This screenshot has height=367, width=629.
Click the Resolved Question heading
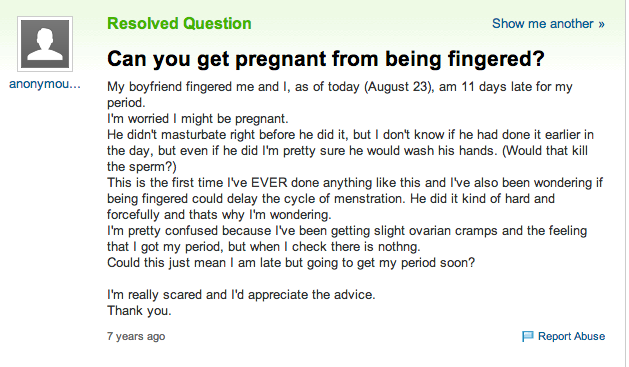[x=179, y=24]
